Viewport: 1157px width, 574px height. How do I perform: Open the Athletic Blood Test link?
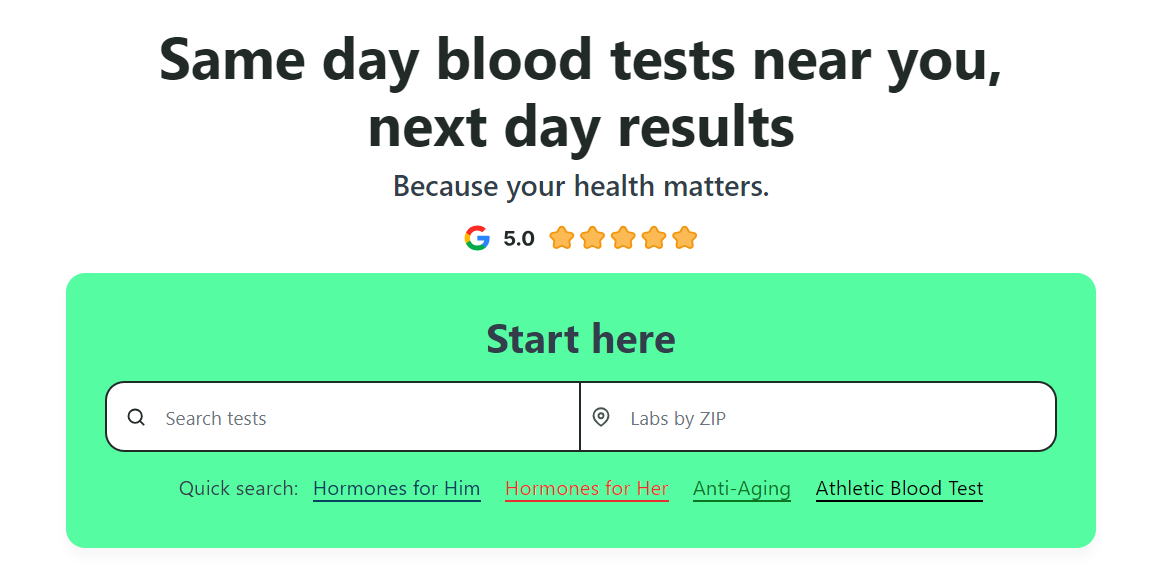pos(899,489)
